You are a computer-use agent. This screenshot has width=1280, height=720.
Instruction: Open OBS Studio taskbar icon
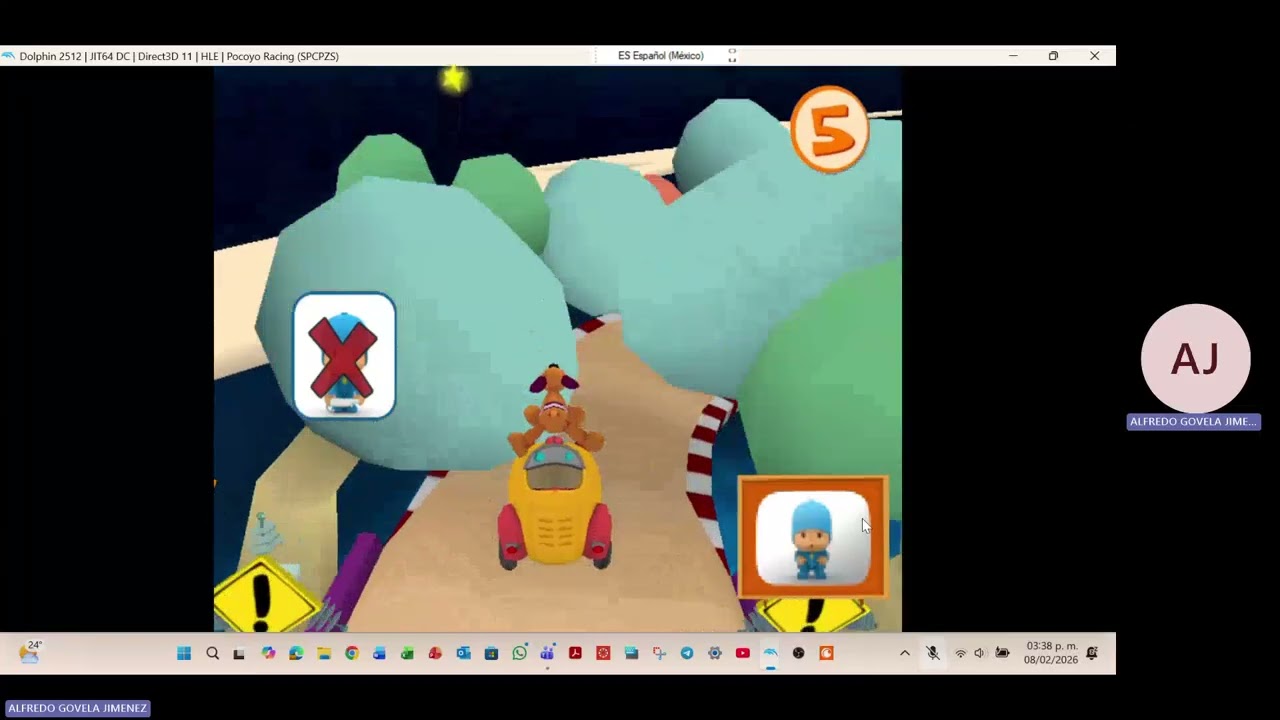[798, 653]
